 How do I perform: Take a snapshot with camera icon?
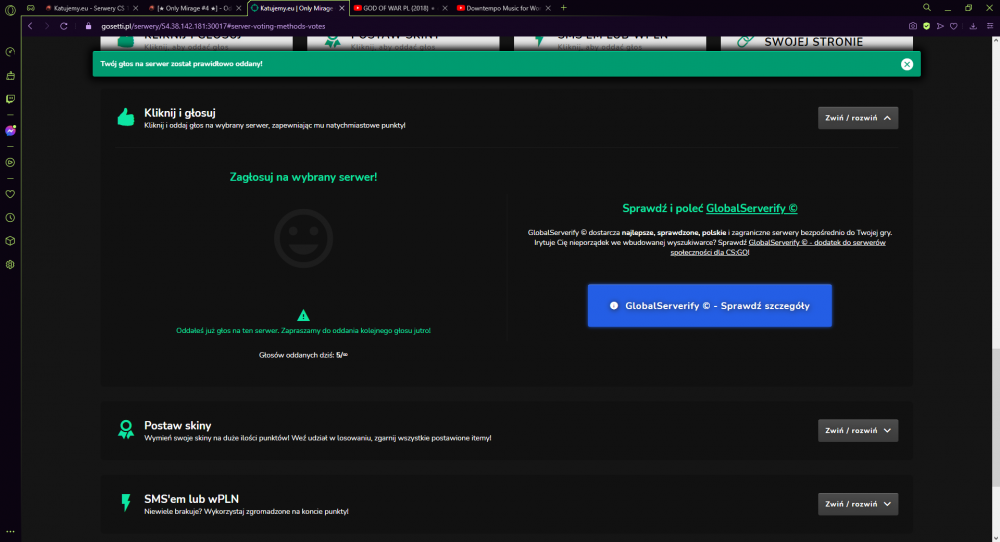point(913,26)
